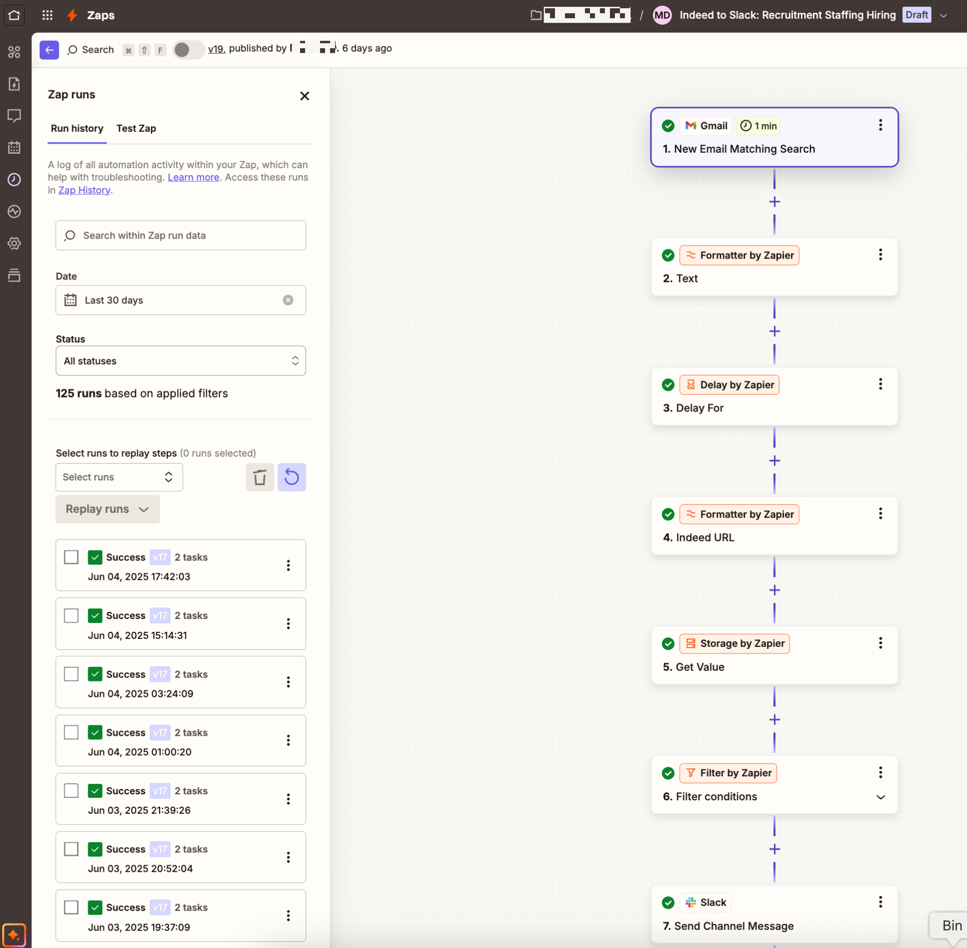
Task: Open options menu on Storage Get Value step
Action: [x=880, y=643]
